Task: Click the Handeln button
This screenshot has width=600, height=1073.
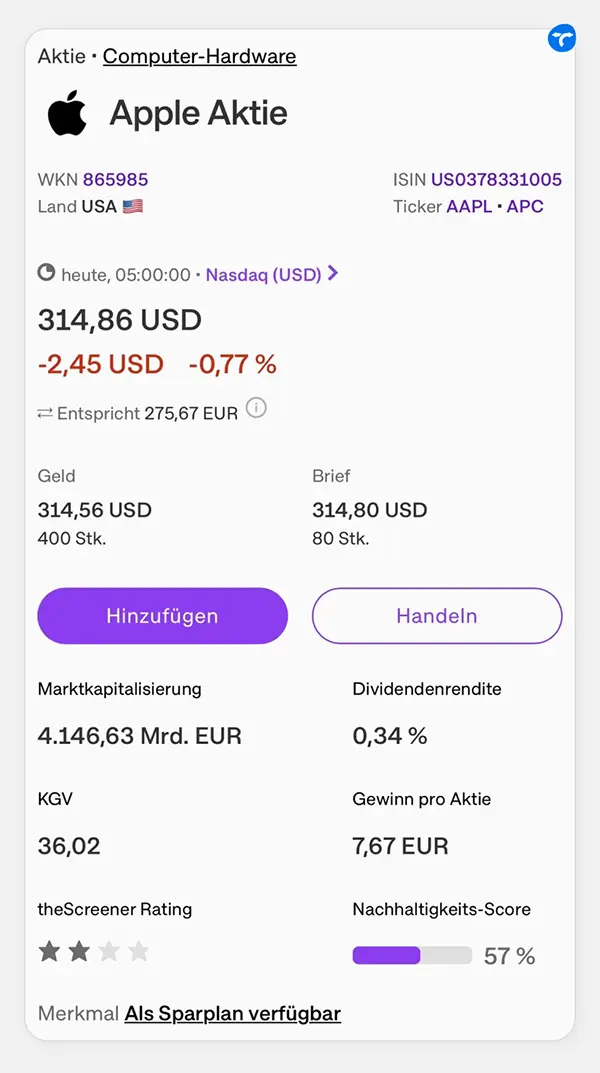Action: pos(437,616)
